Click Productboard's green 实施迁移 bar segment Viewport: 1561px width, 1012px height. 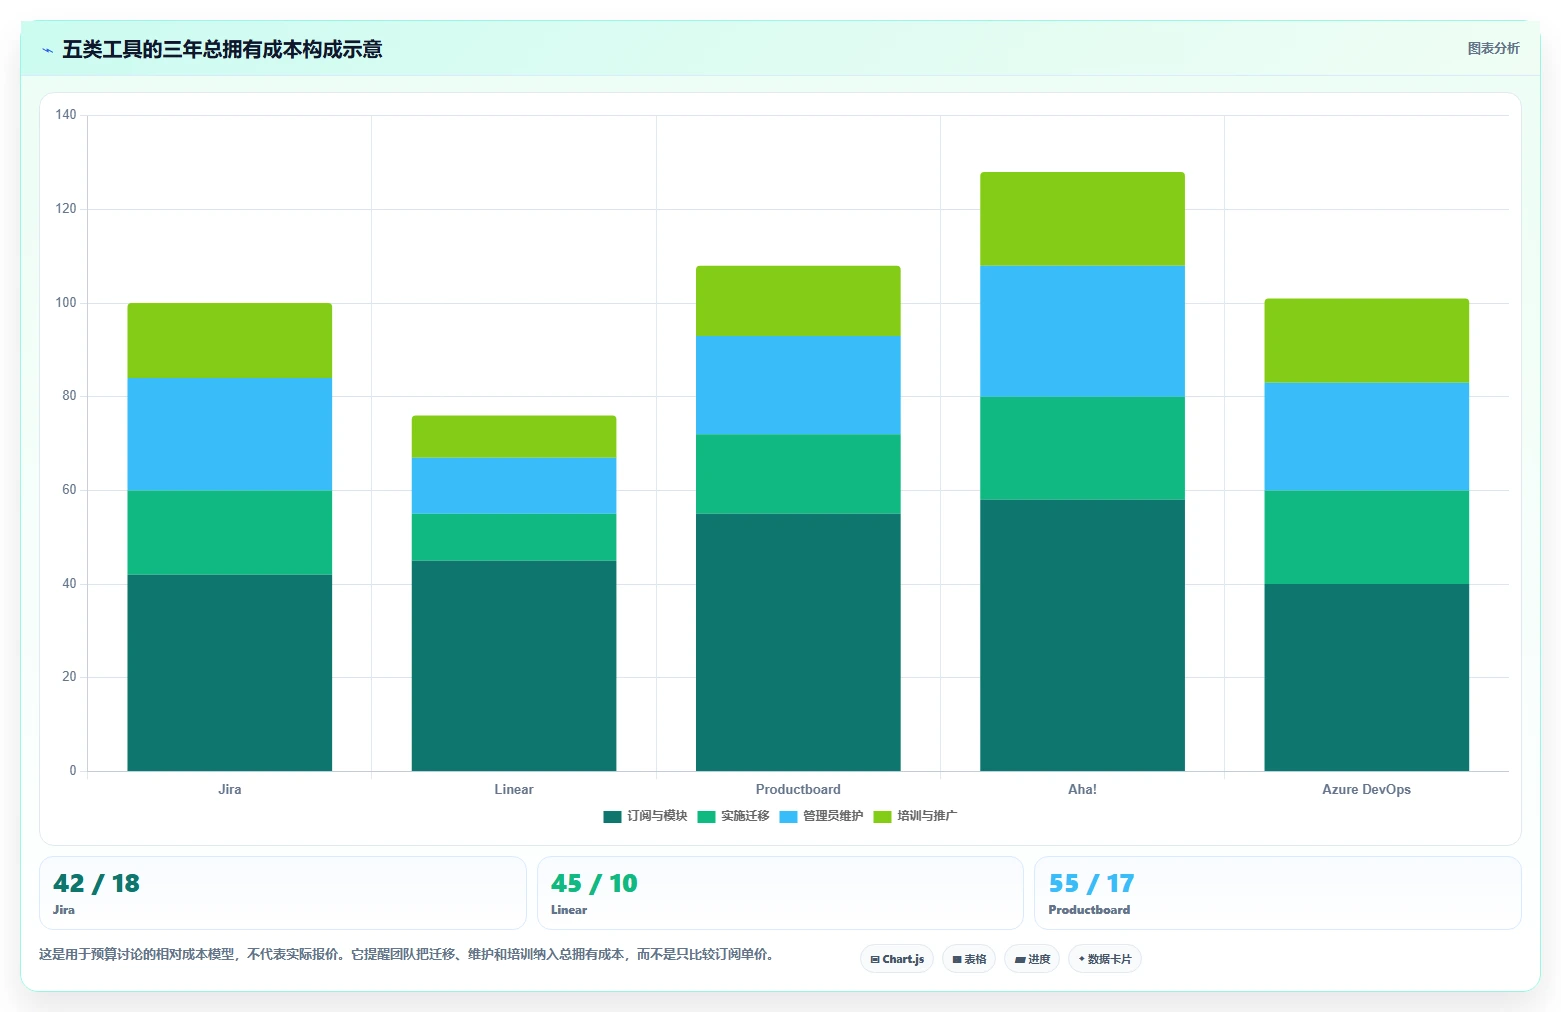tap(798, 474)
